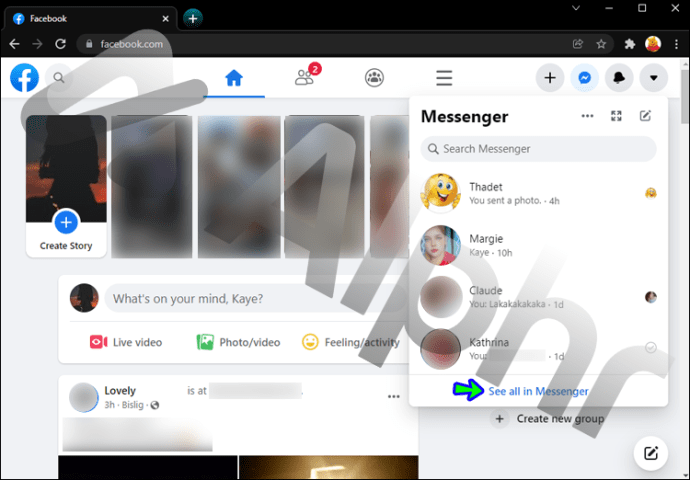Viewport: 690px width, 480px height.
Task: Expand Messenger to full screen
Action: pos(616,116)
